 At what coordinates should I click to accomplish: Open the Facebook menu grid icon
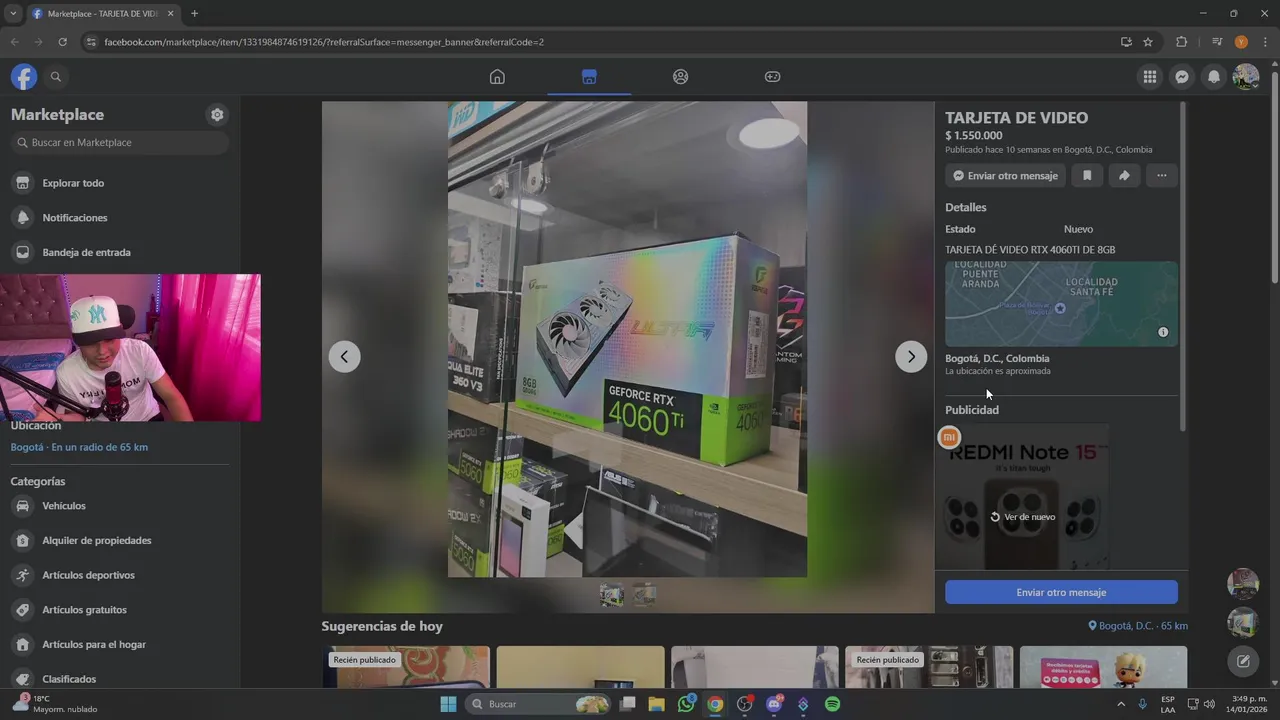[1150, 77]
